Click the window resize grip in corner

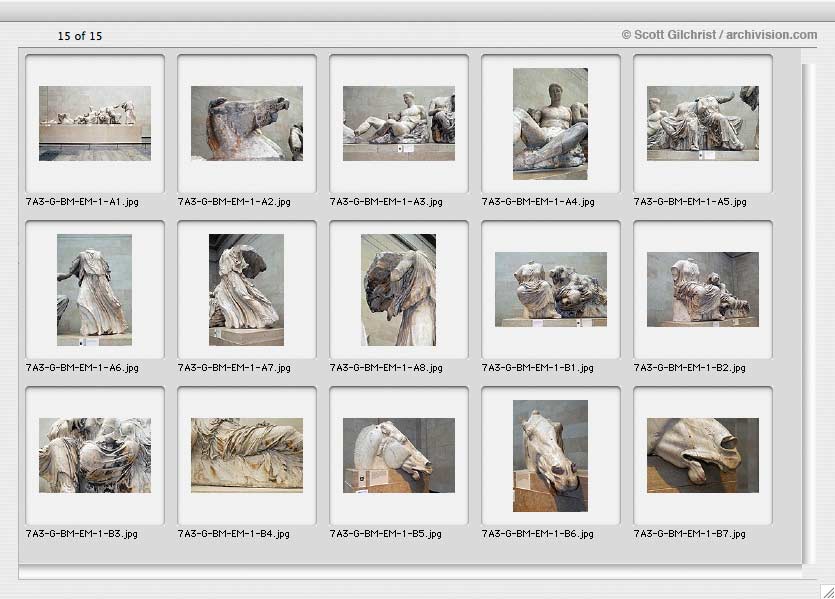828,592
